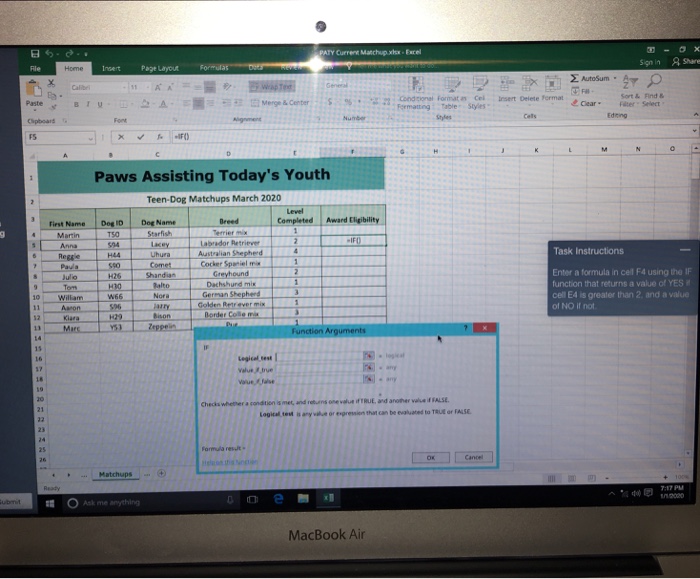Click the Cell Styles icon
The width and height of the screenshot is (700, 579).
click(x=479, y=84)
